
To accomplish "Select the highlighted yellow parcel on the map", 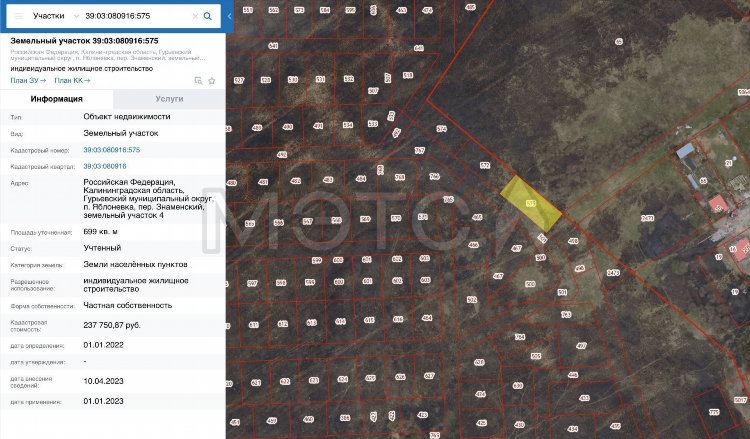I will (530, 204).
